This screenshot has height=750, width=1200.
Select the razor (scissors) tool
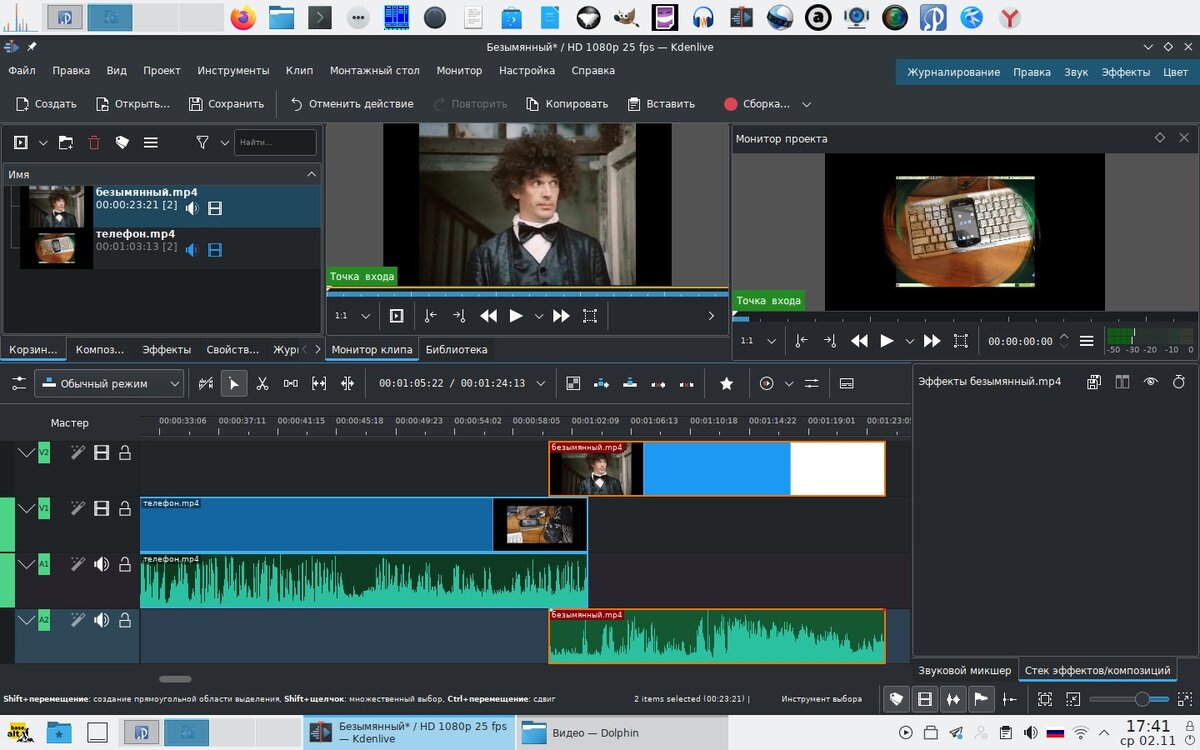click(262, 383)
